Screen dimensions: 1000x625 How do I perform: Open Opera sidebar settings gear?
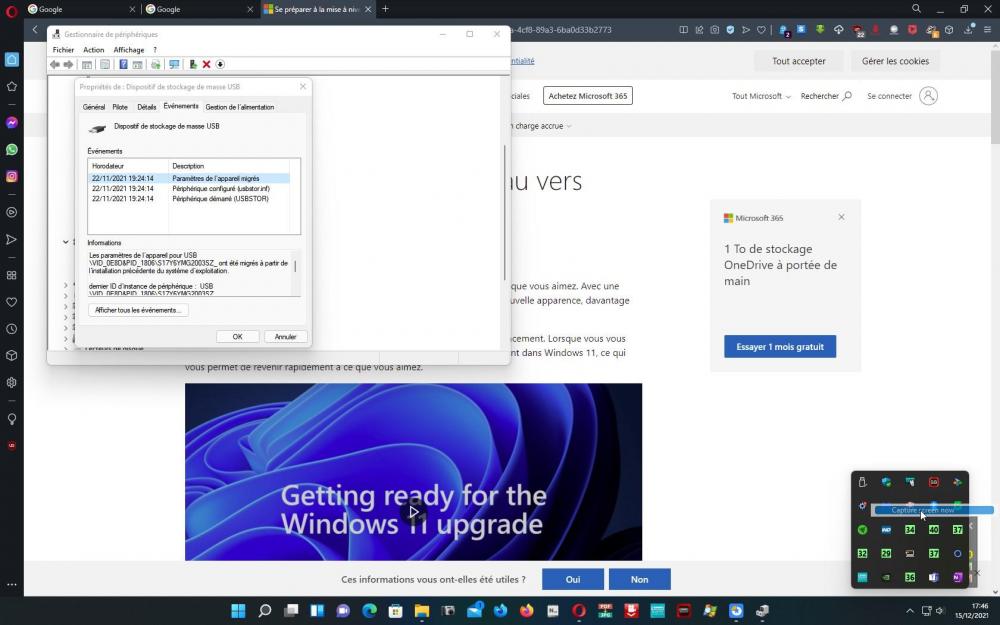(x=12, y=382)
